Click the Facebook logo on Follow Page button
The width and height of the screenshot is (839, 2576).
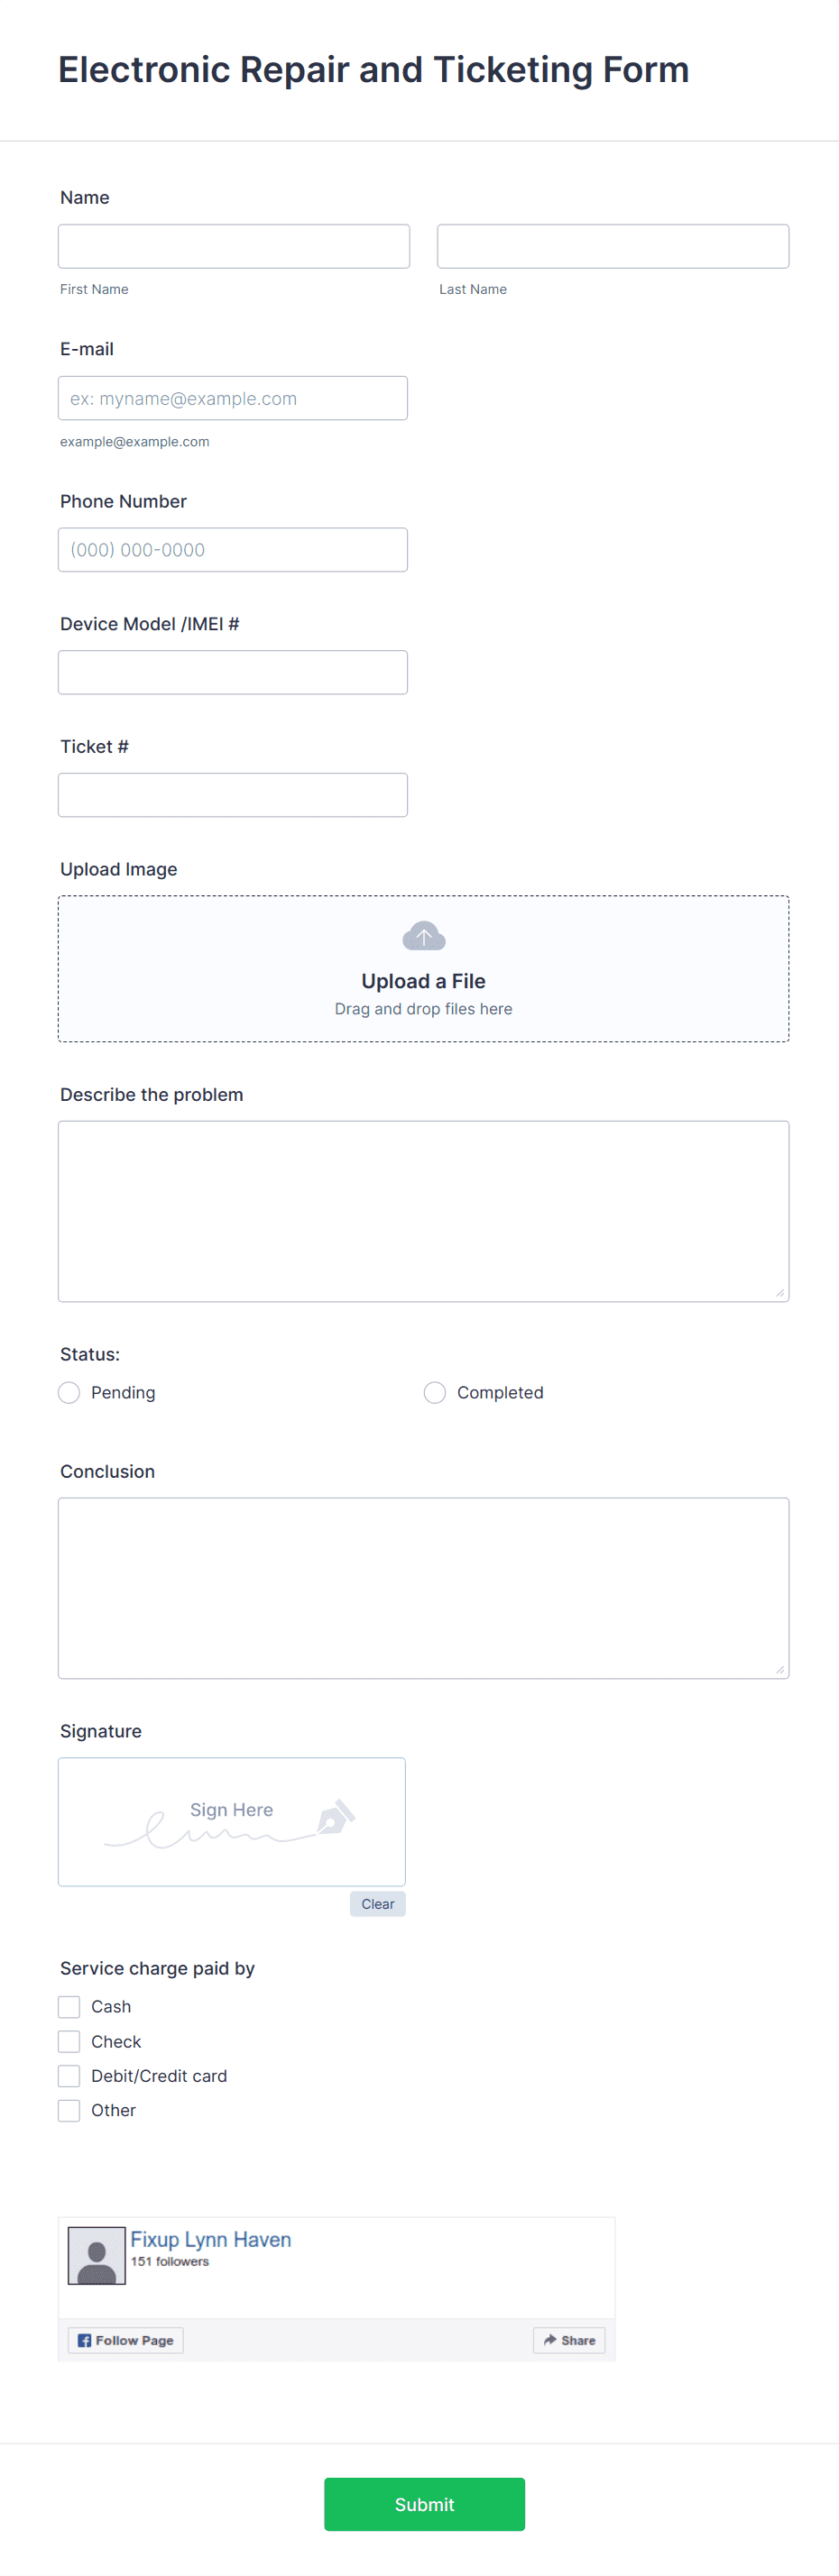point(85,2340)
